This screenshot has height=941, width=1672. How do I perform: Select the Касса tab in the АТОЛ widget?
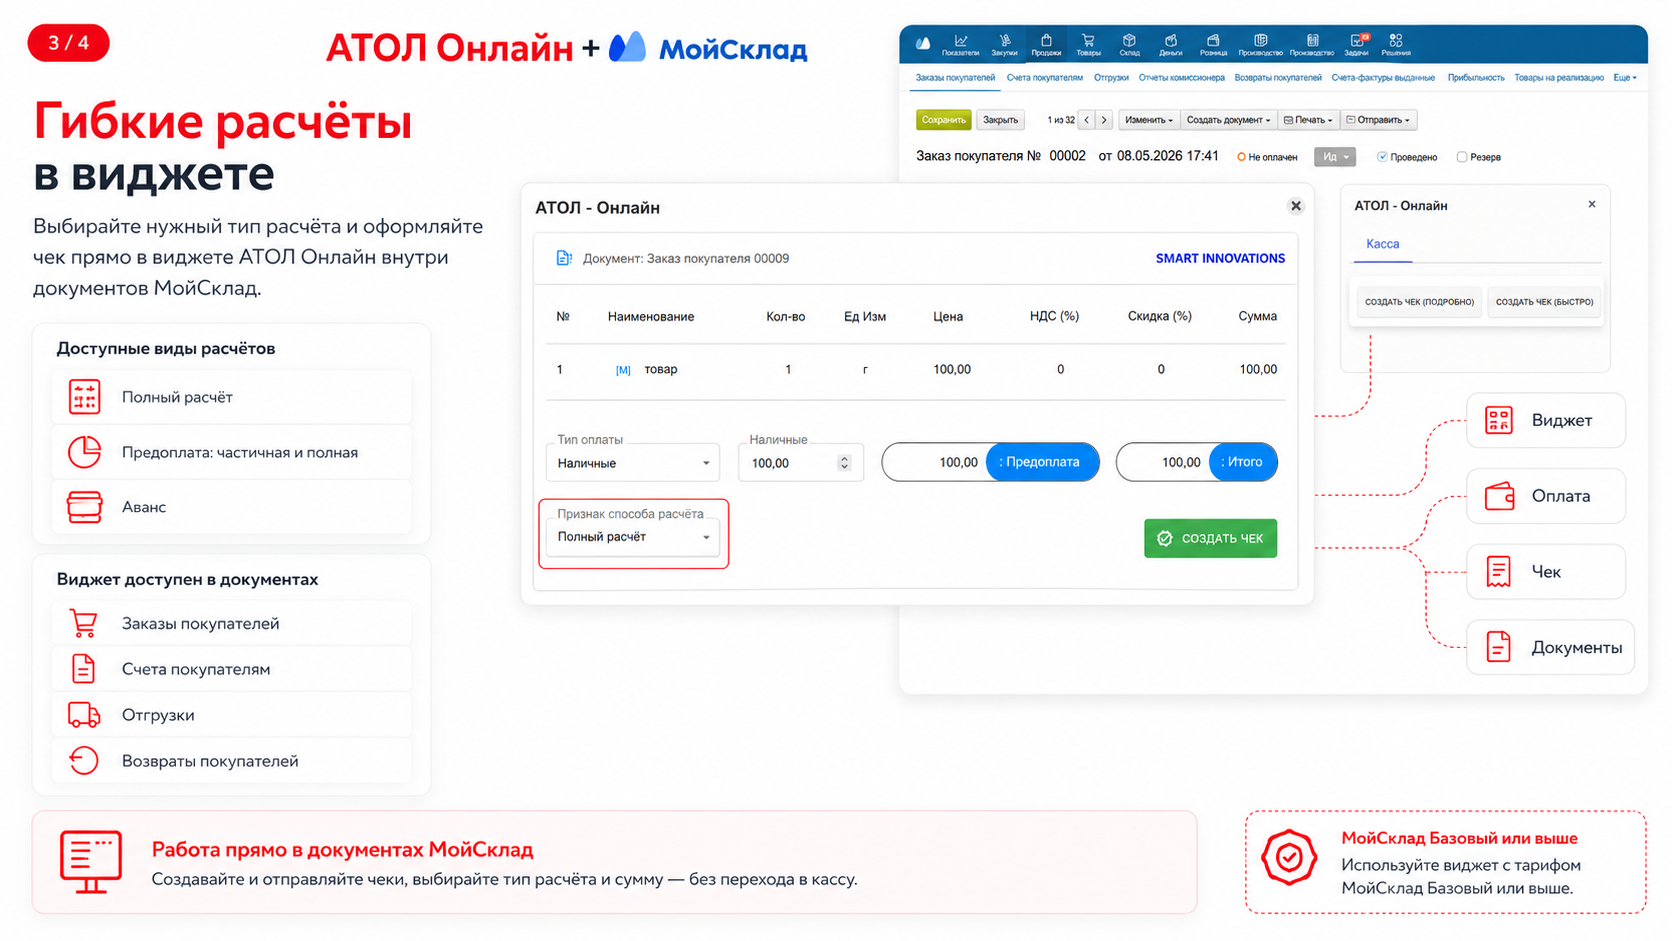click(x=1383, y=244)
